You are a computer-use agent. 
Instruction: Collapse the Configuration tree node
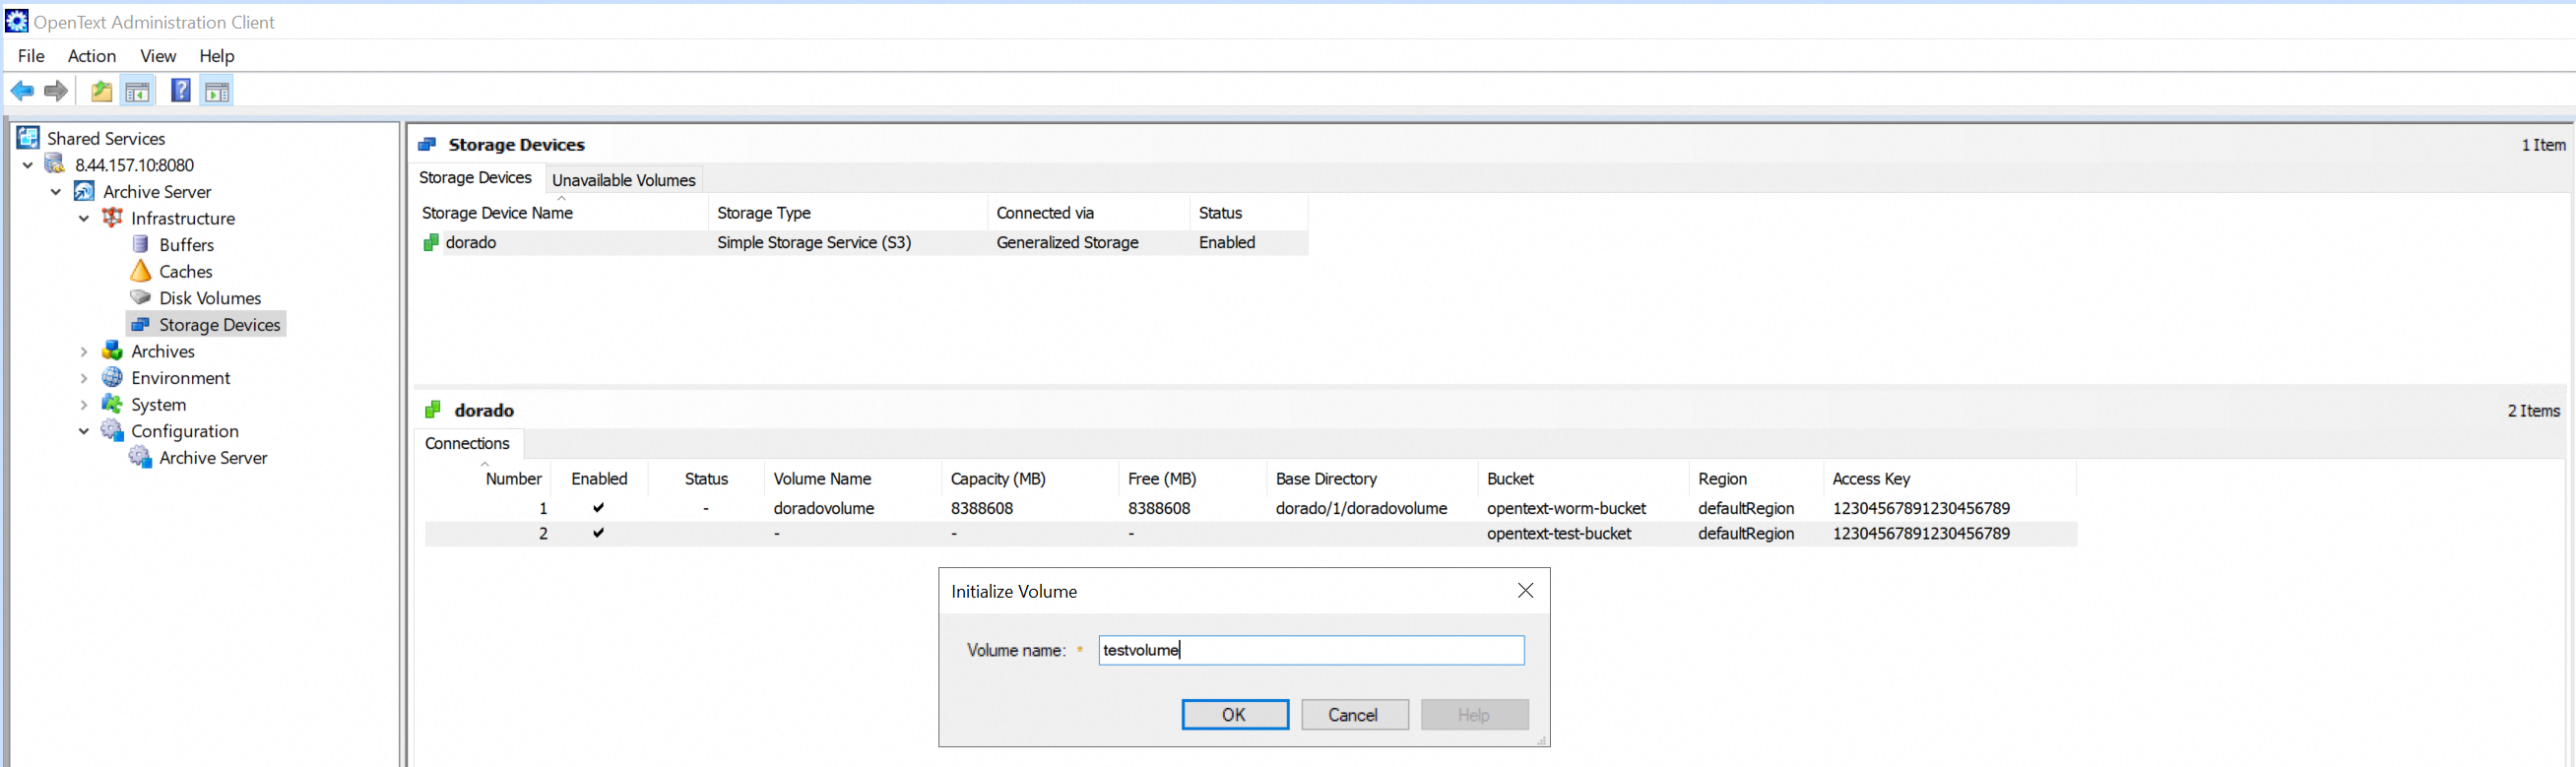[x=84, y=431]
